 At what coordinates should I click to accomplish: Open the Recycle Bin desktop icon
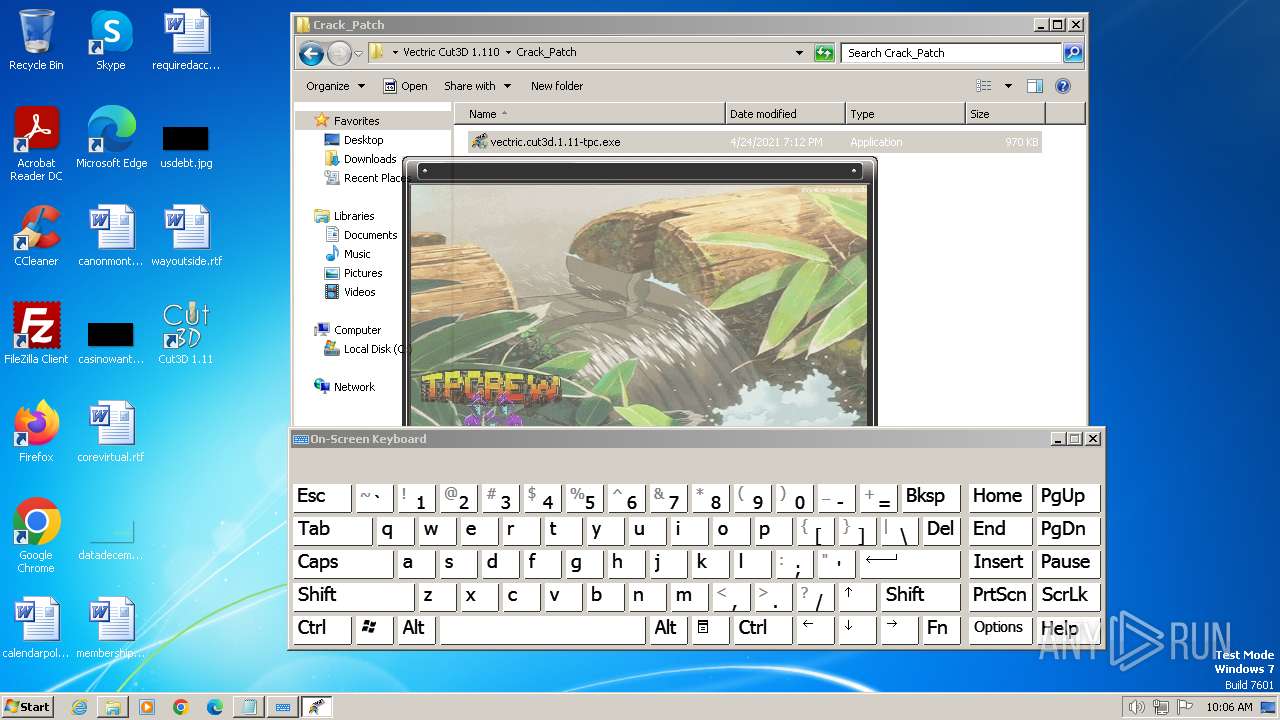tap(36, 40)
